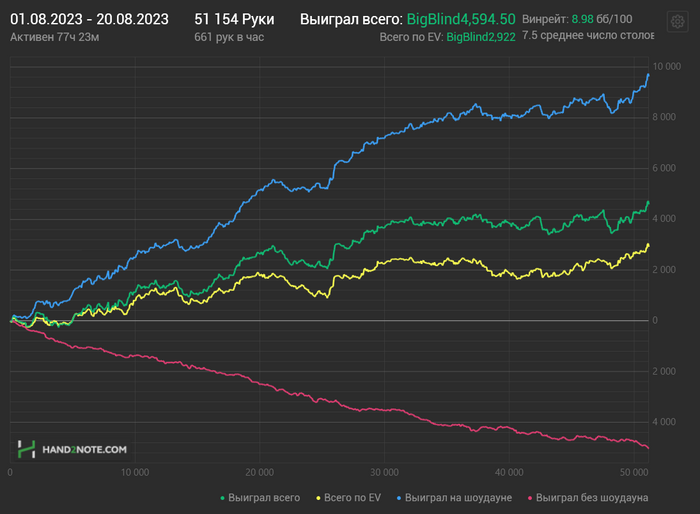Click the '30 000' x-axis label
This screenshot has height=514, width=700.
point(384,472)
